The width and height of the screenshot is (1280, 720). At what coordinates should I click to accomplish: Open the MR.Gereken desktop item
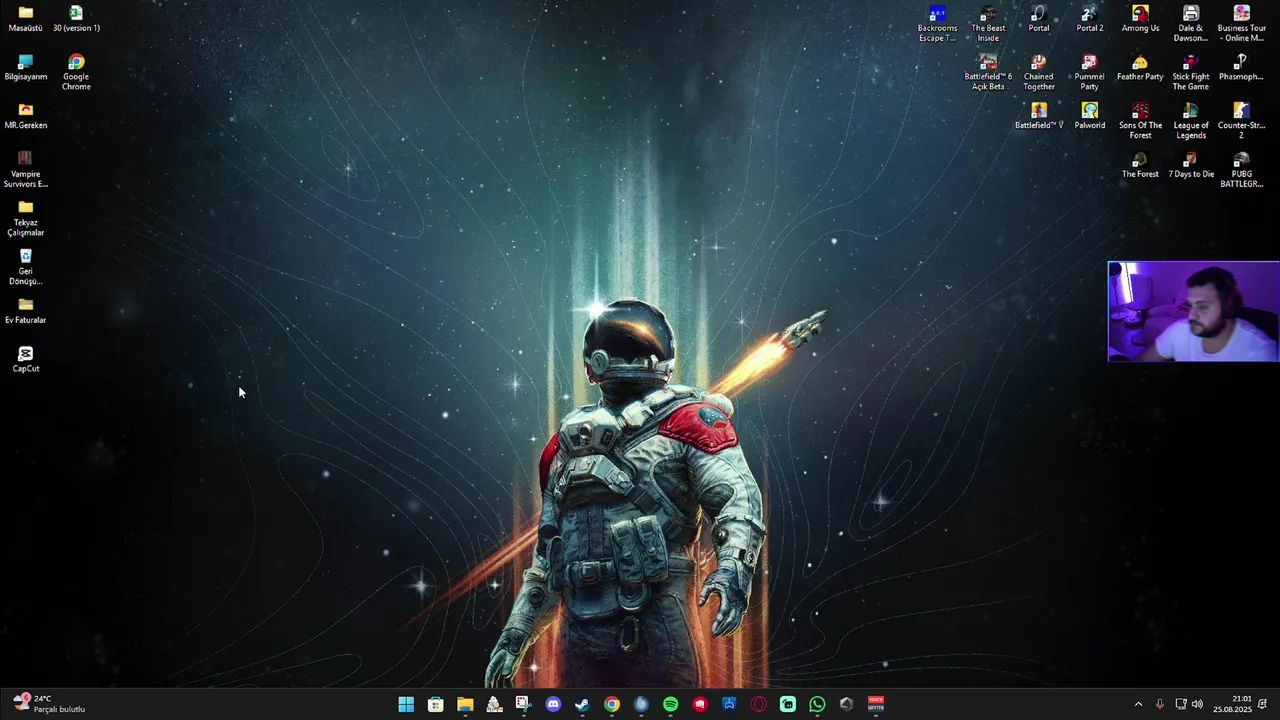tap(25, 116)
